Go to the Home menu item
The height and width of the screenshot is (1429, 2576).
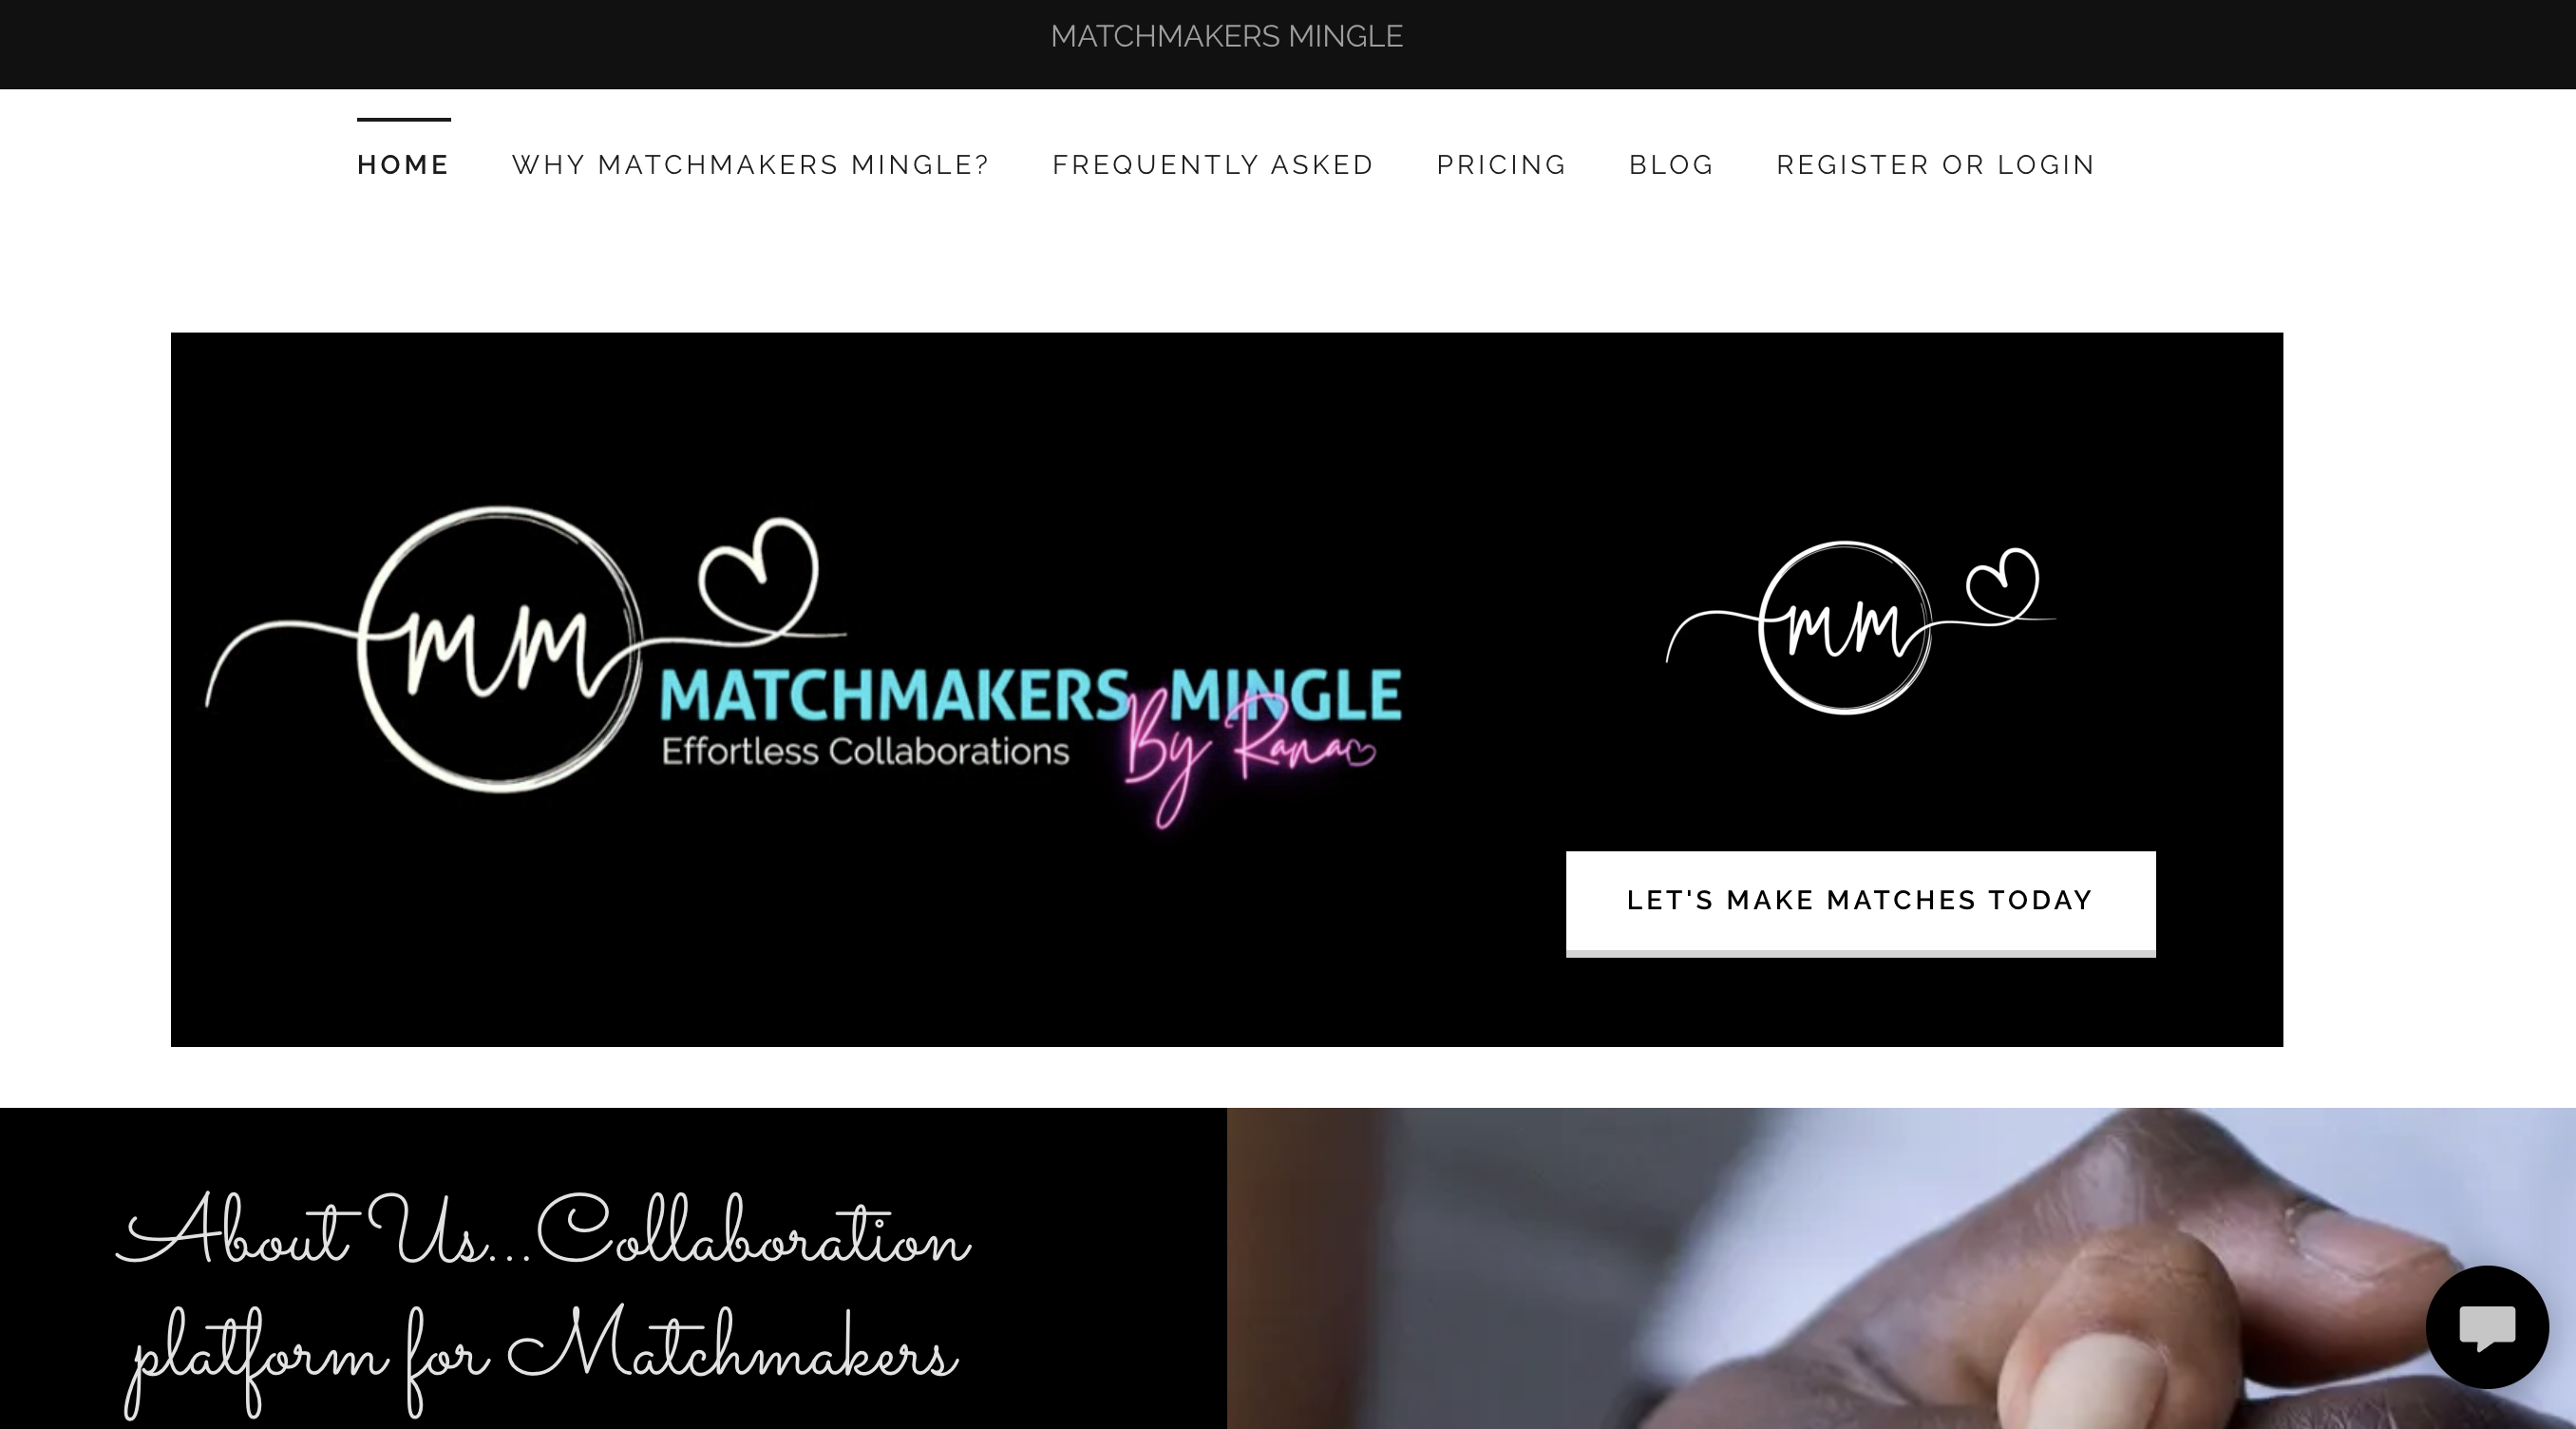coord(404,165)
